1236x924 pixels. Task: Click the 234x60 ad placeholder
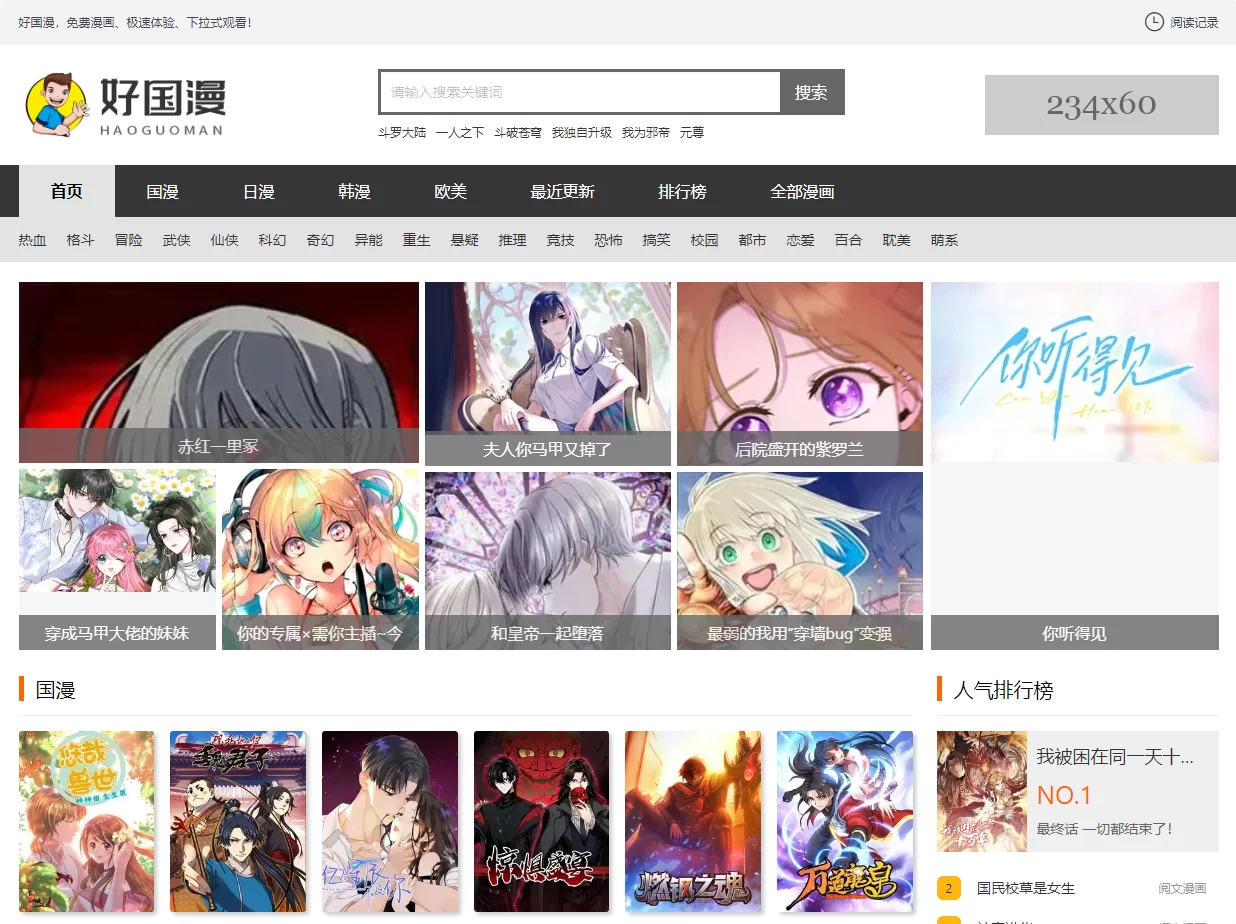[1101, 103]
